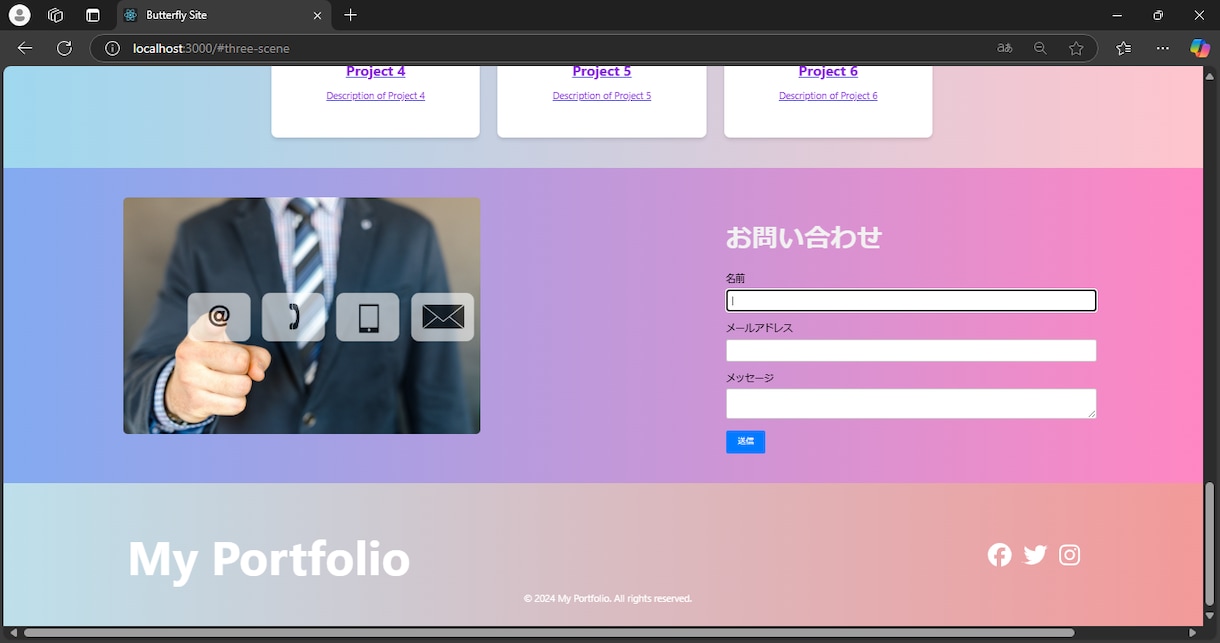Click the envelope mail icon in photo

click(x=443, y=317)
